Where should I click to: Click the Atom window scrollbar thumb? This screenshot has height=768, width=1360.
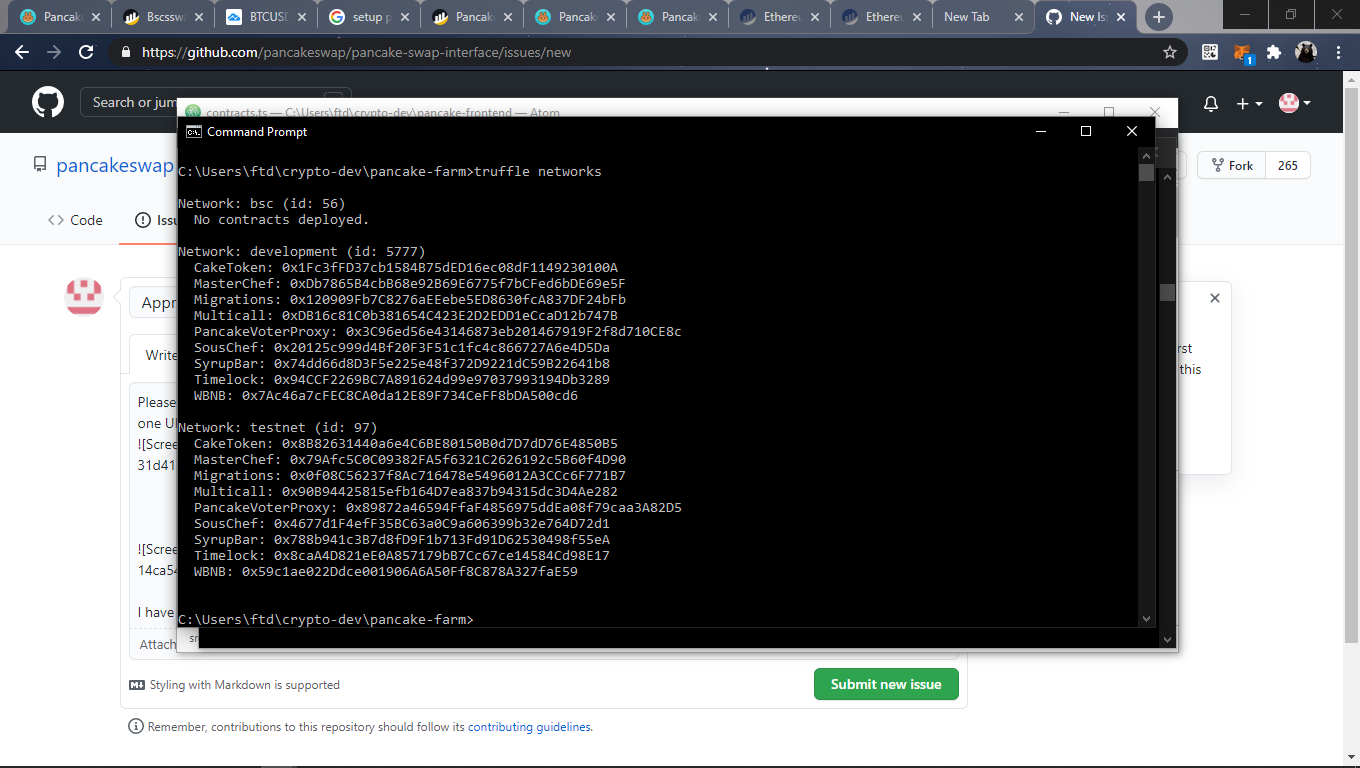[x=1167, y=292]
